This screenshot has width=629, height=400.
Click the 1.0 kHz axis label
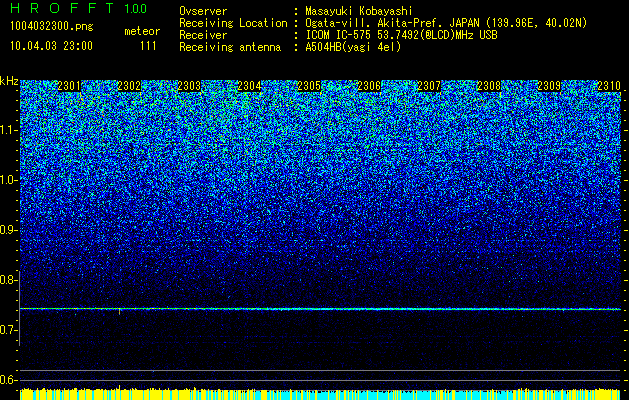tap(9, 180)
